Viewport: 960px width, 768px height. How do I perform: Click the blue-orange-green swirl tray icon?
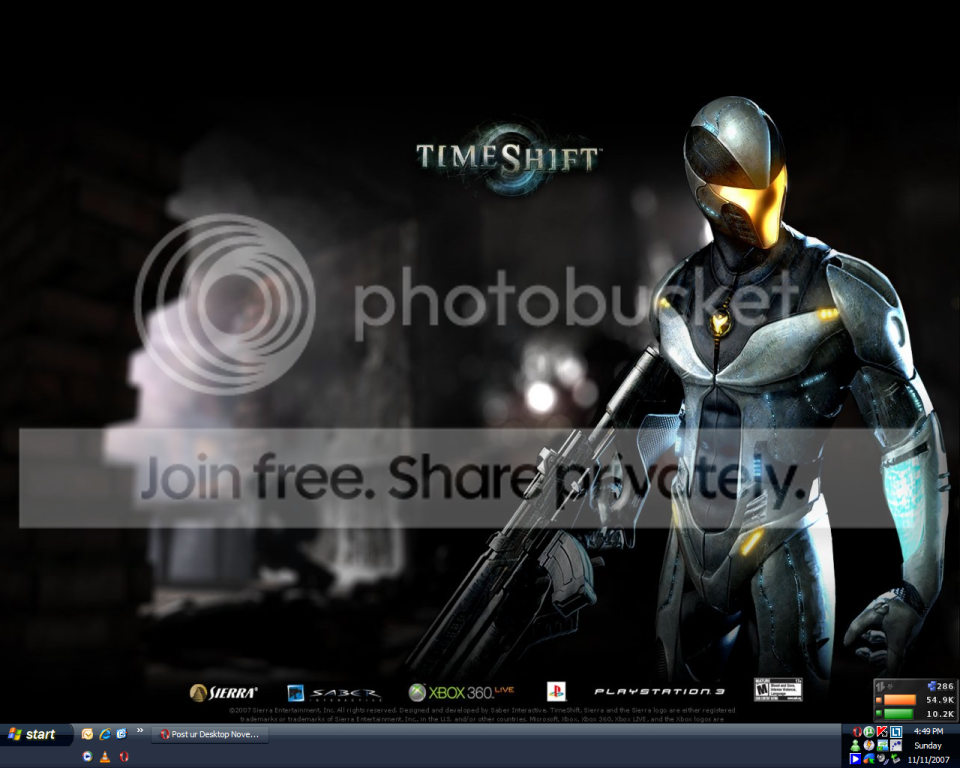869,759
